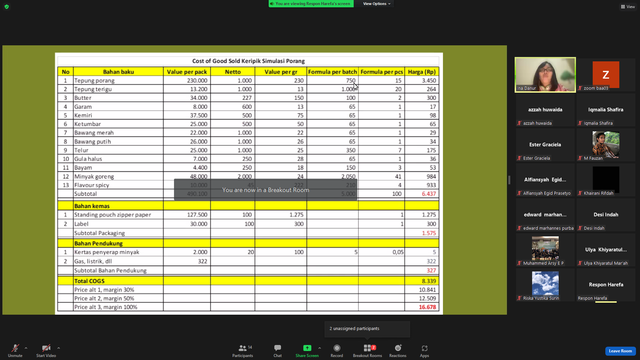Select Ester Graciela participant tile
The width and height of the screenshot is (640, 360).
(x=545, y=145)
